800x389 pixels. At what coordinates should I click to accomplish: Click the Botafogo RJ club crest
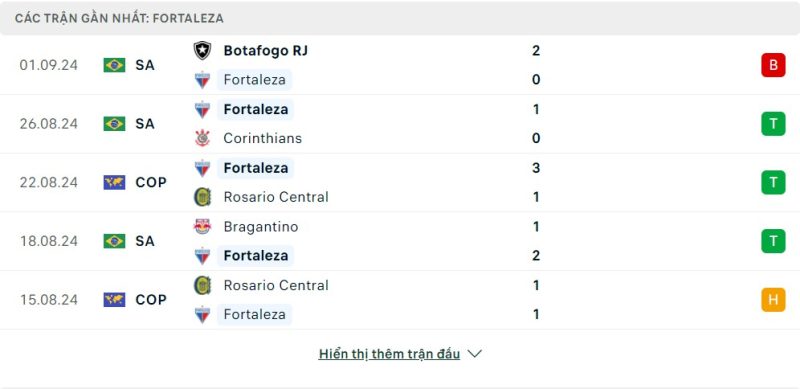coord(203,51)
